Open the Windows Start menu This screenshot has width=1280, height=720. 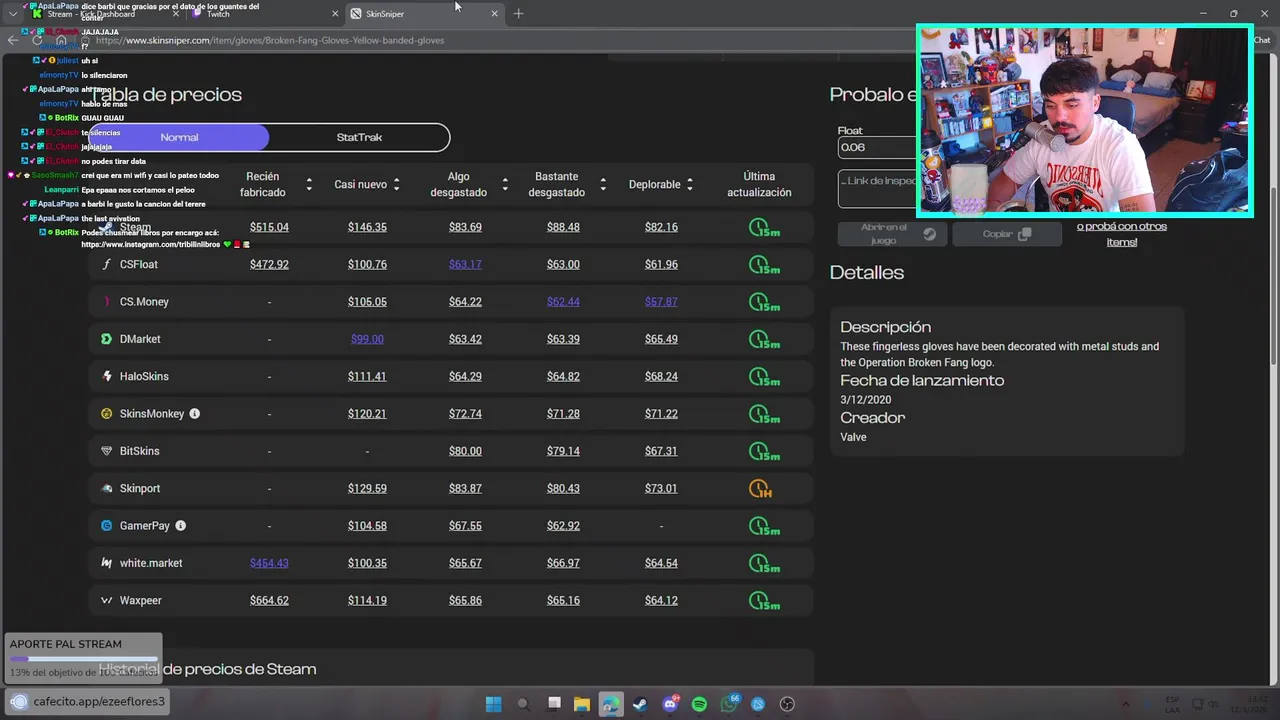pyautogui.click(x=493, y=704)
